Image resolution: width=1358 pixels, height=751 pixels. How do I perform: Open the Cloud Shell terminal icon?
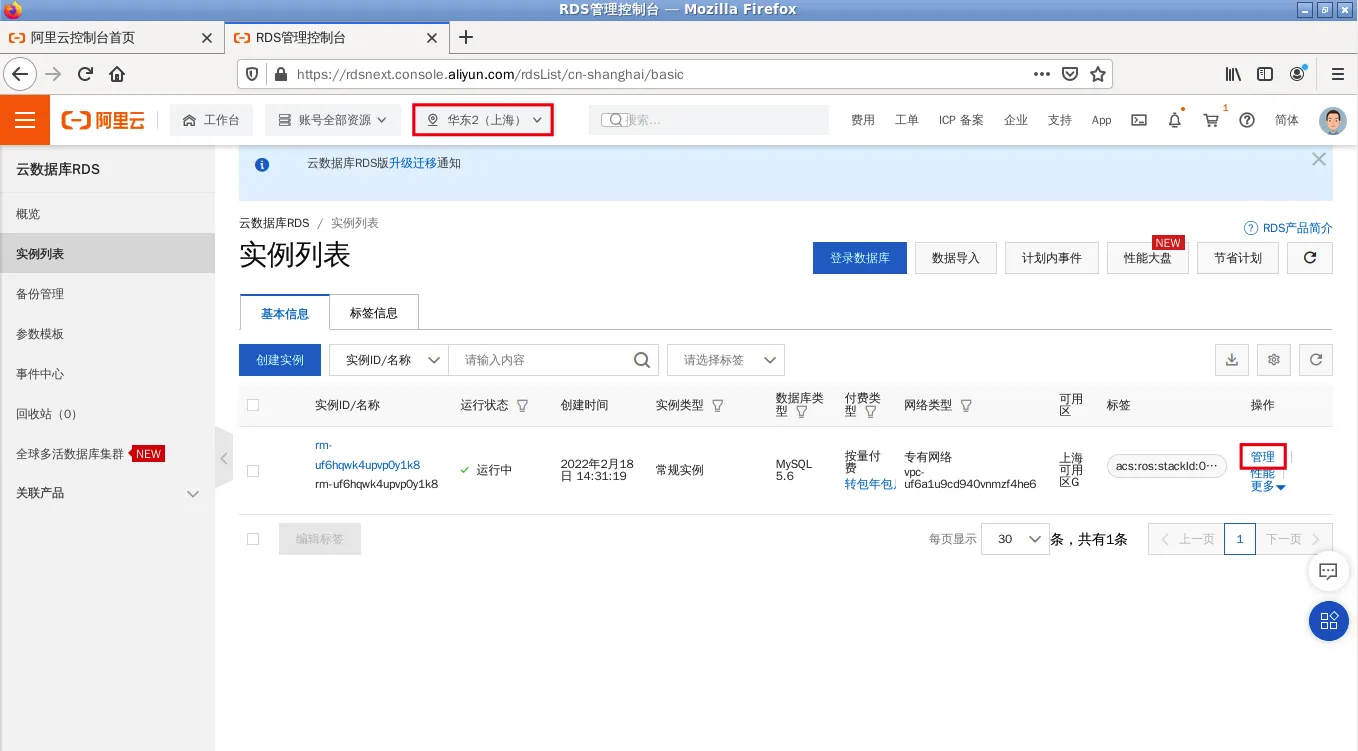point(1138,120)
